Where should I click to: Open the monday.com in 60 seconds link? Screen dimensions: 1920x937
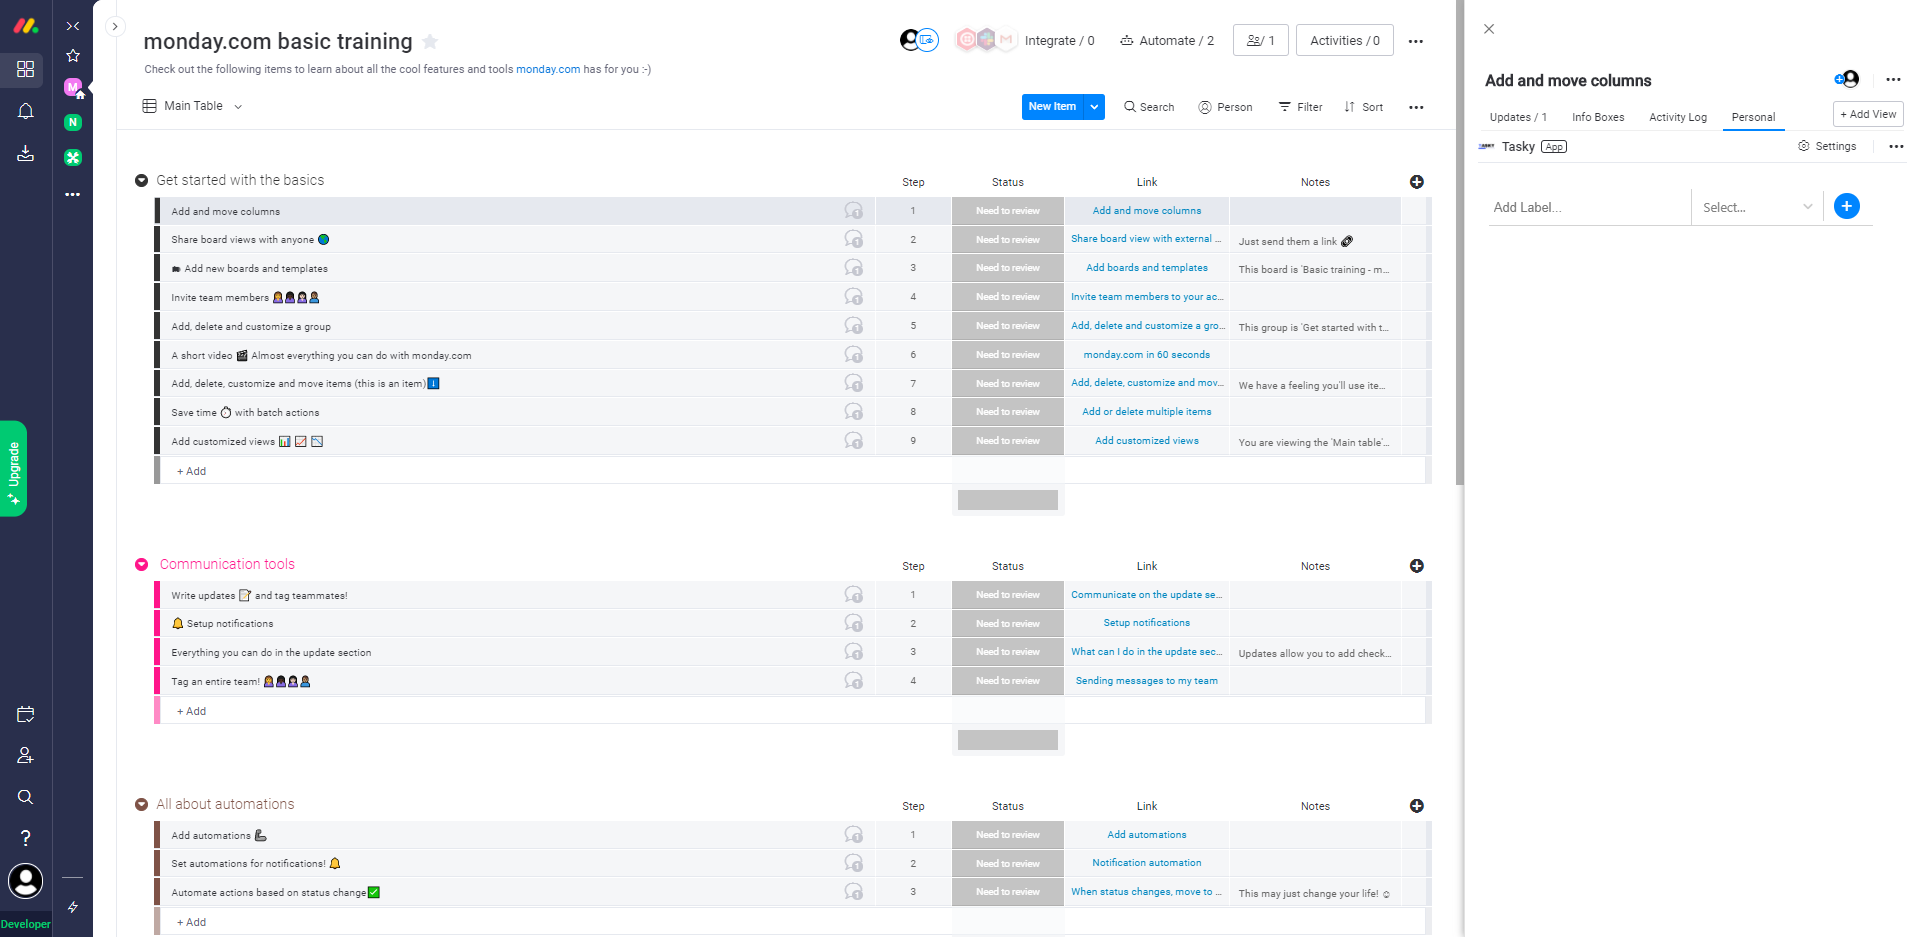tap(1146, 355)
